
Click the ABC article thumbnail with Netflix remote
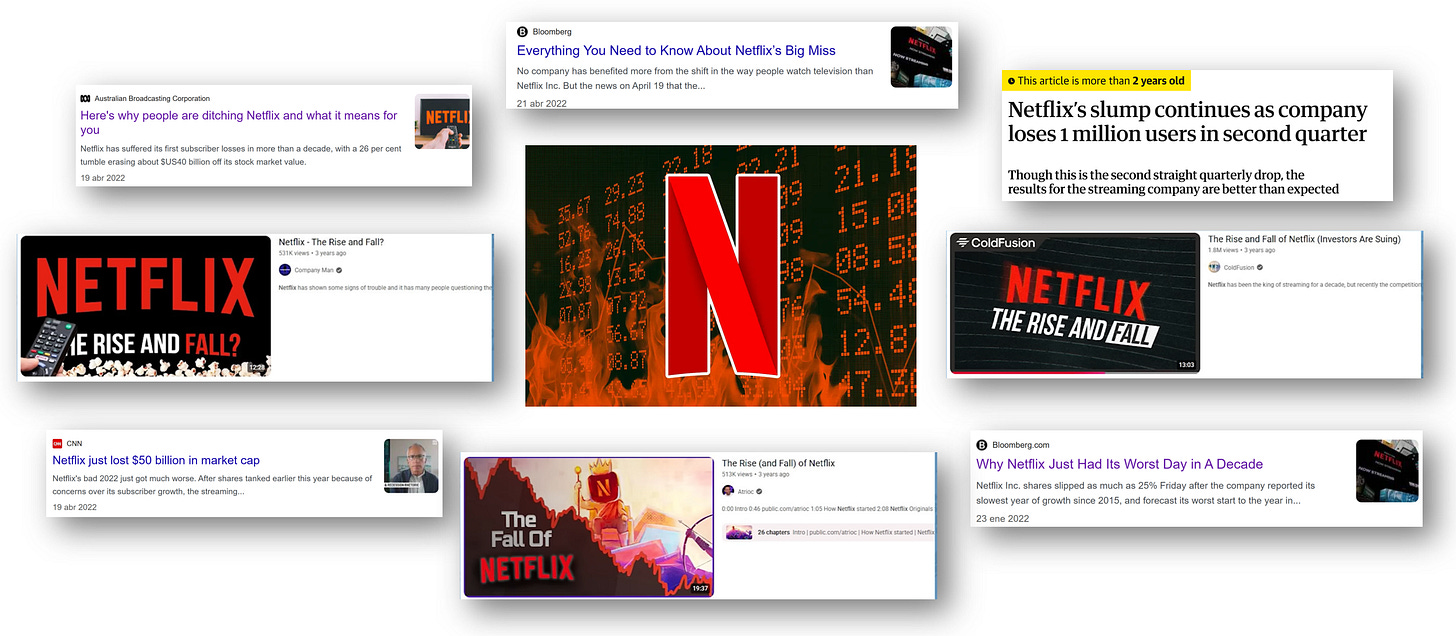coord(442,122)
